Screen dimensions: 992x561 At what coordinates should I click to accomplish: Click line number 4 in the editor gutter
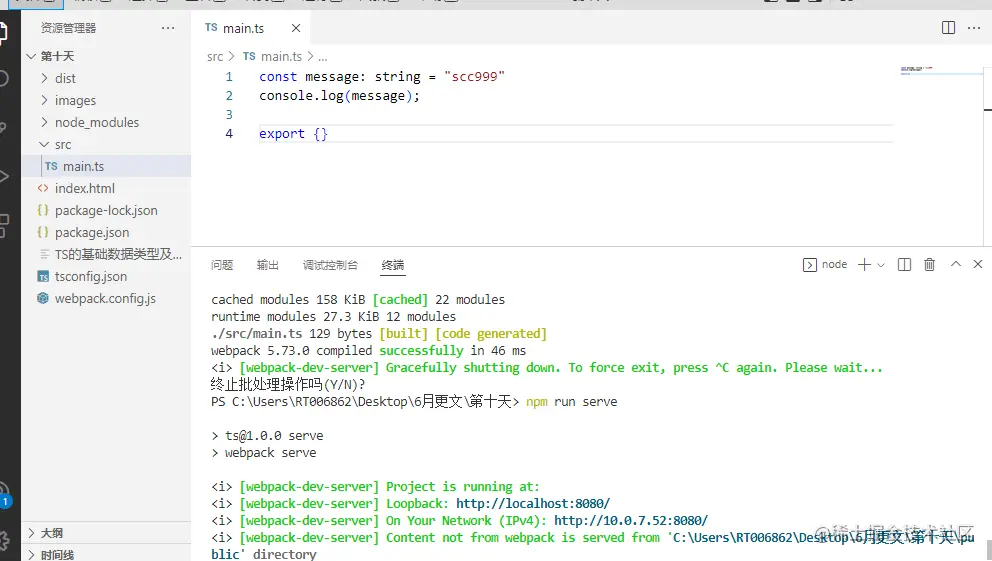point(229,133)
